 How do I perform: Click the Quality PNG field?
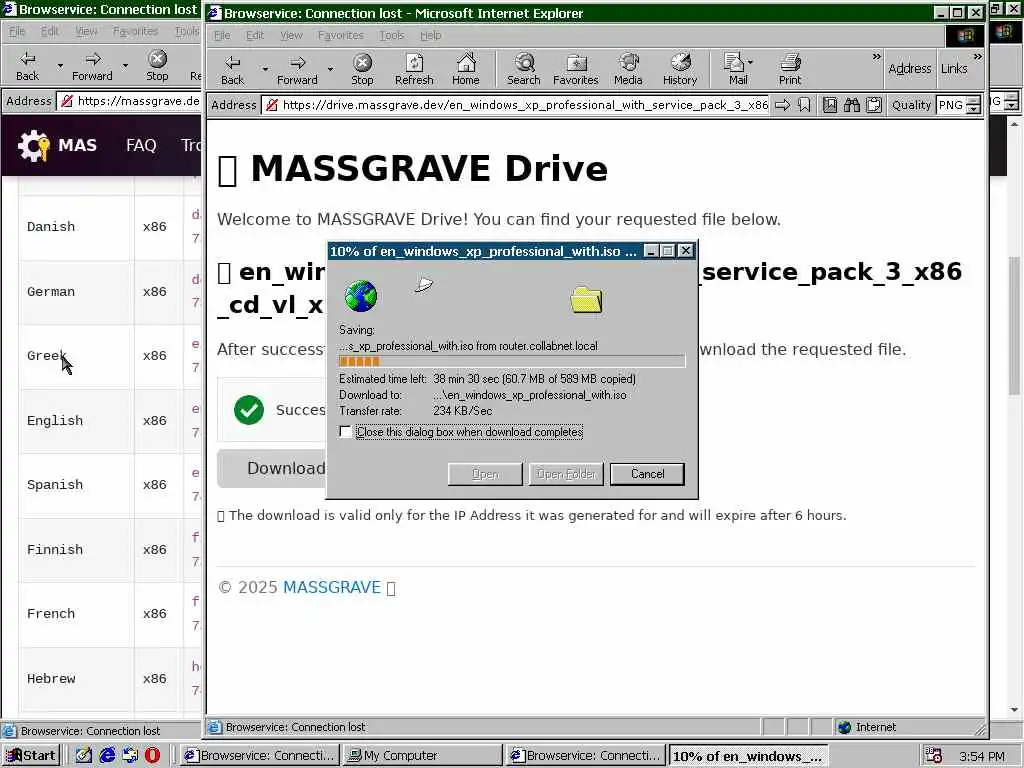[x=951, y=105]
